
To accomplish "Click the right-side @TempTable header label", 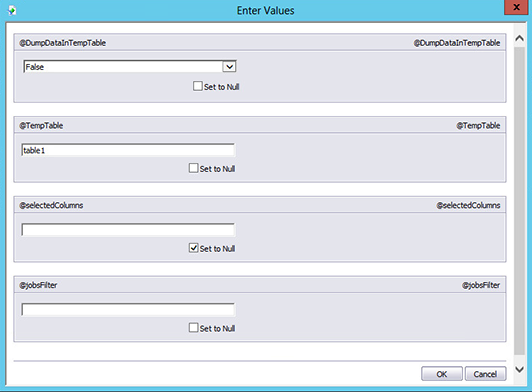I will (478, 126).
